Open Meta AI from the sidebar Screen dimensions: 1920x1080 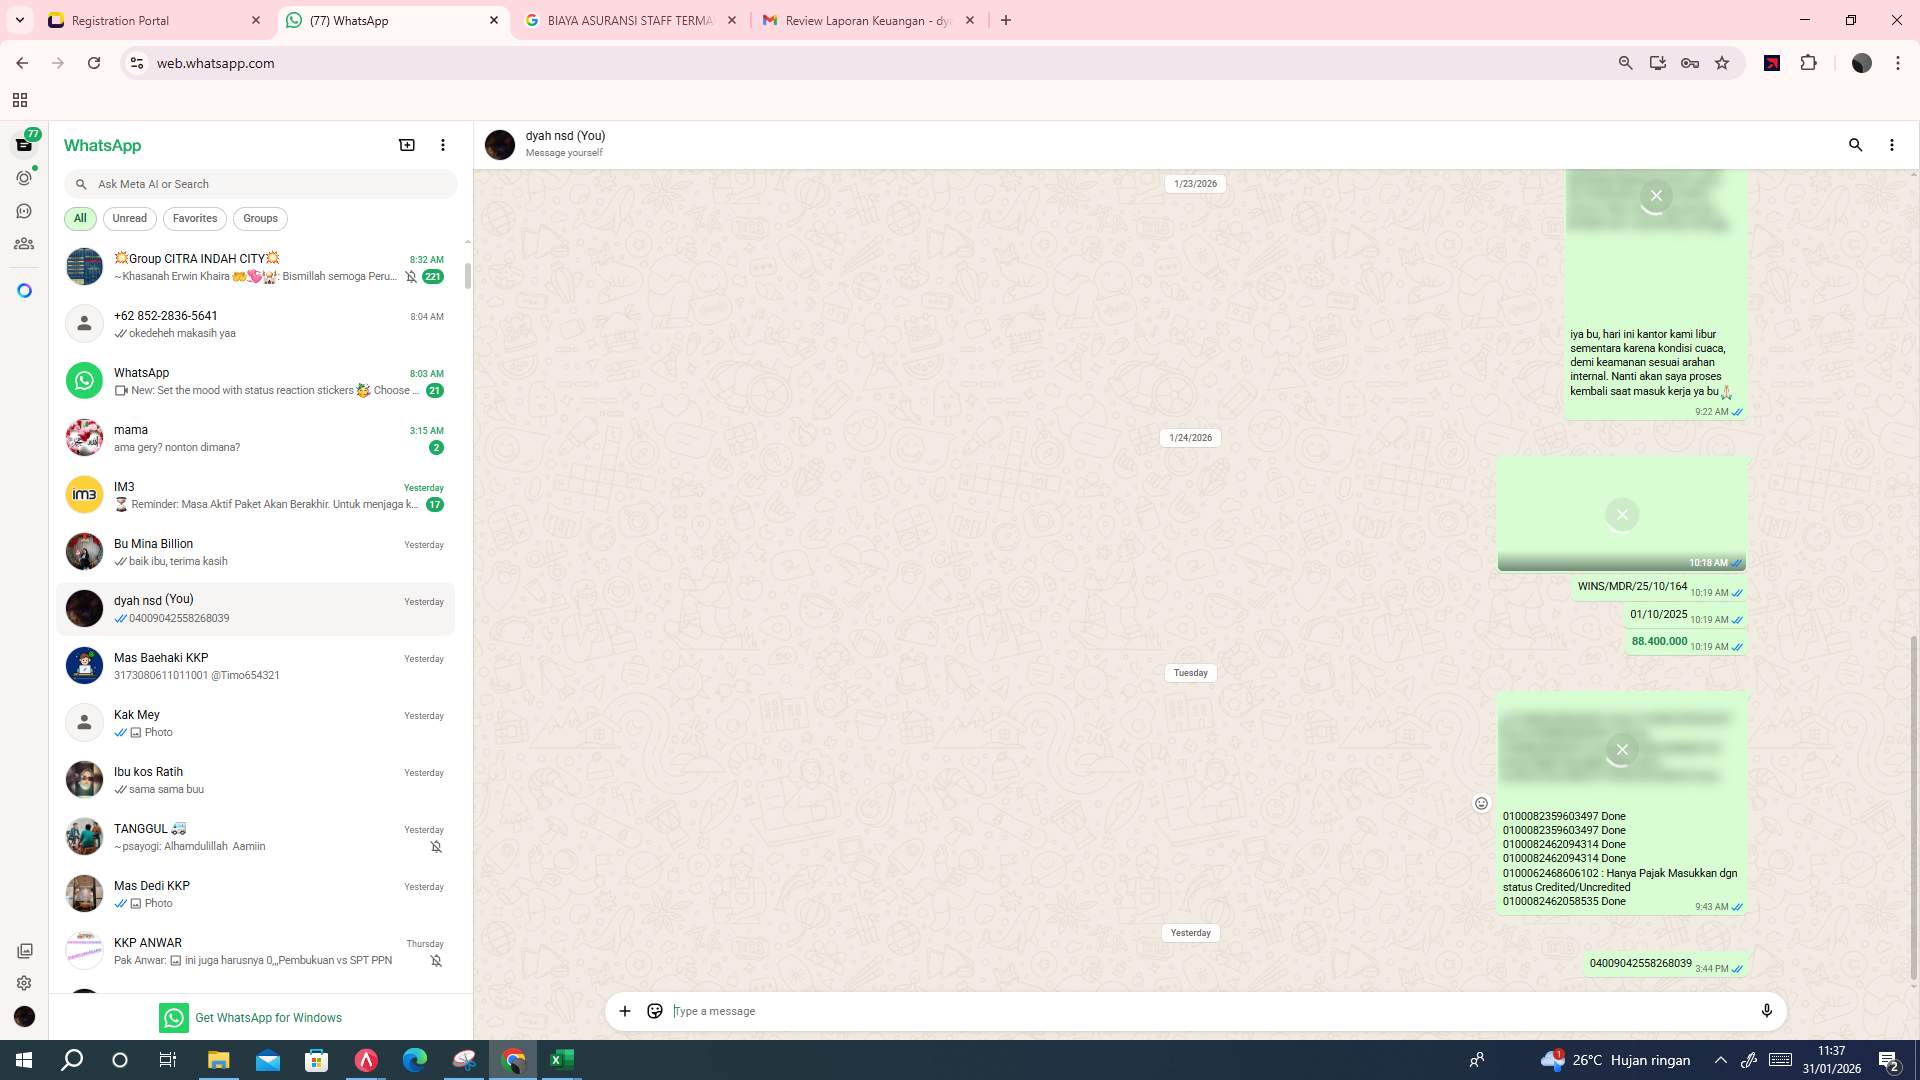coord(23,290)
